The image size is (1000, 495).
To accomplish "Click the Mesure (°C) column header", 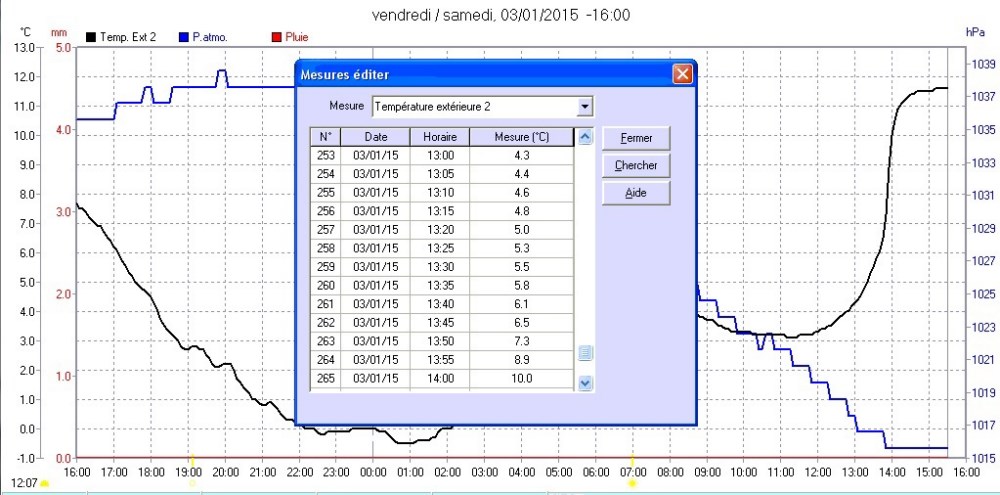I will pos(521,136).
